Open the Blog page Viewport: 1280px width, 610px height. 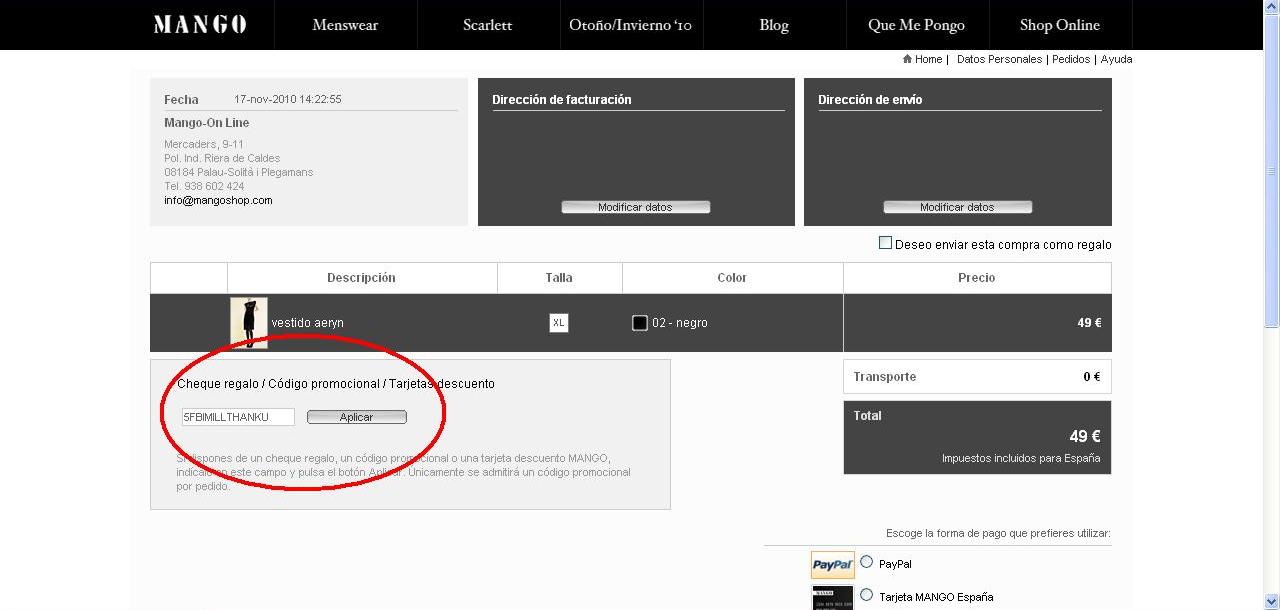[774, 25]
